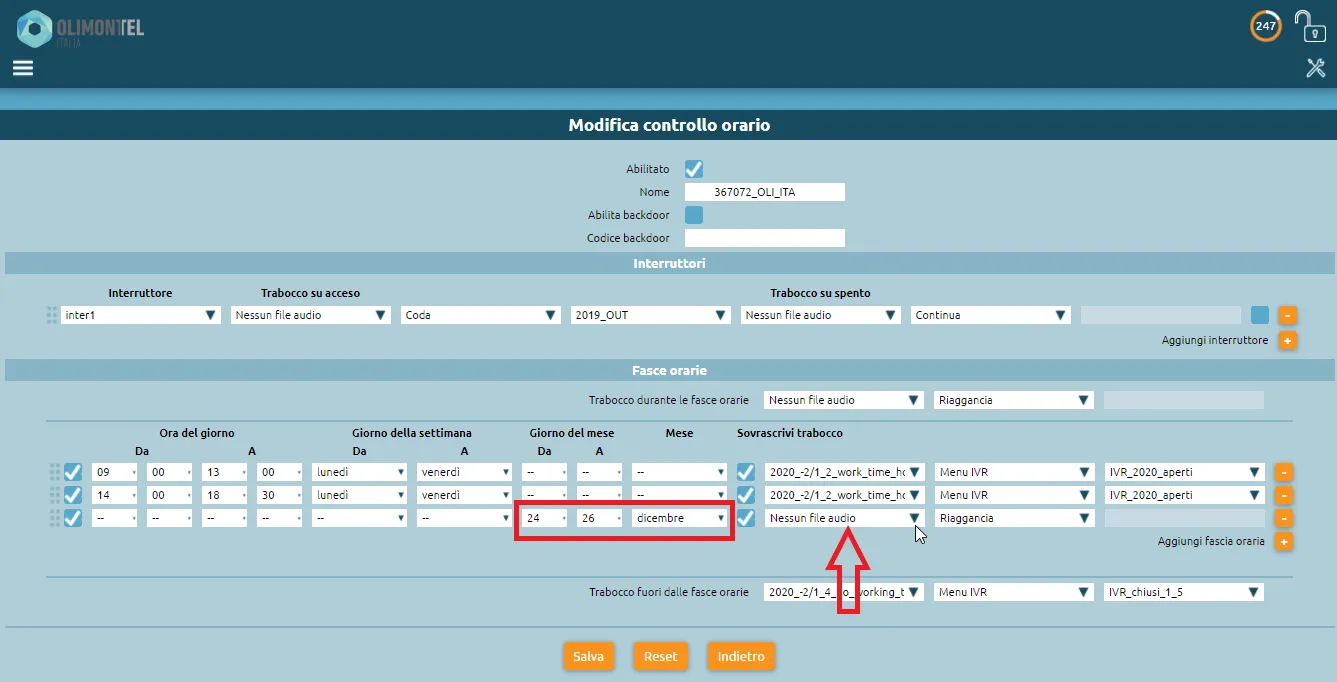Click the Indietro button
Image resolution: width=1337 pixels, height=682 pixels.
click(741, 657)
